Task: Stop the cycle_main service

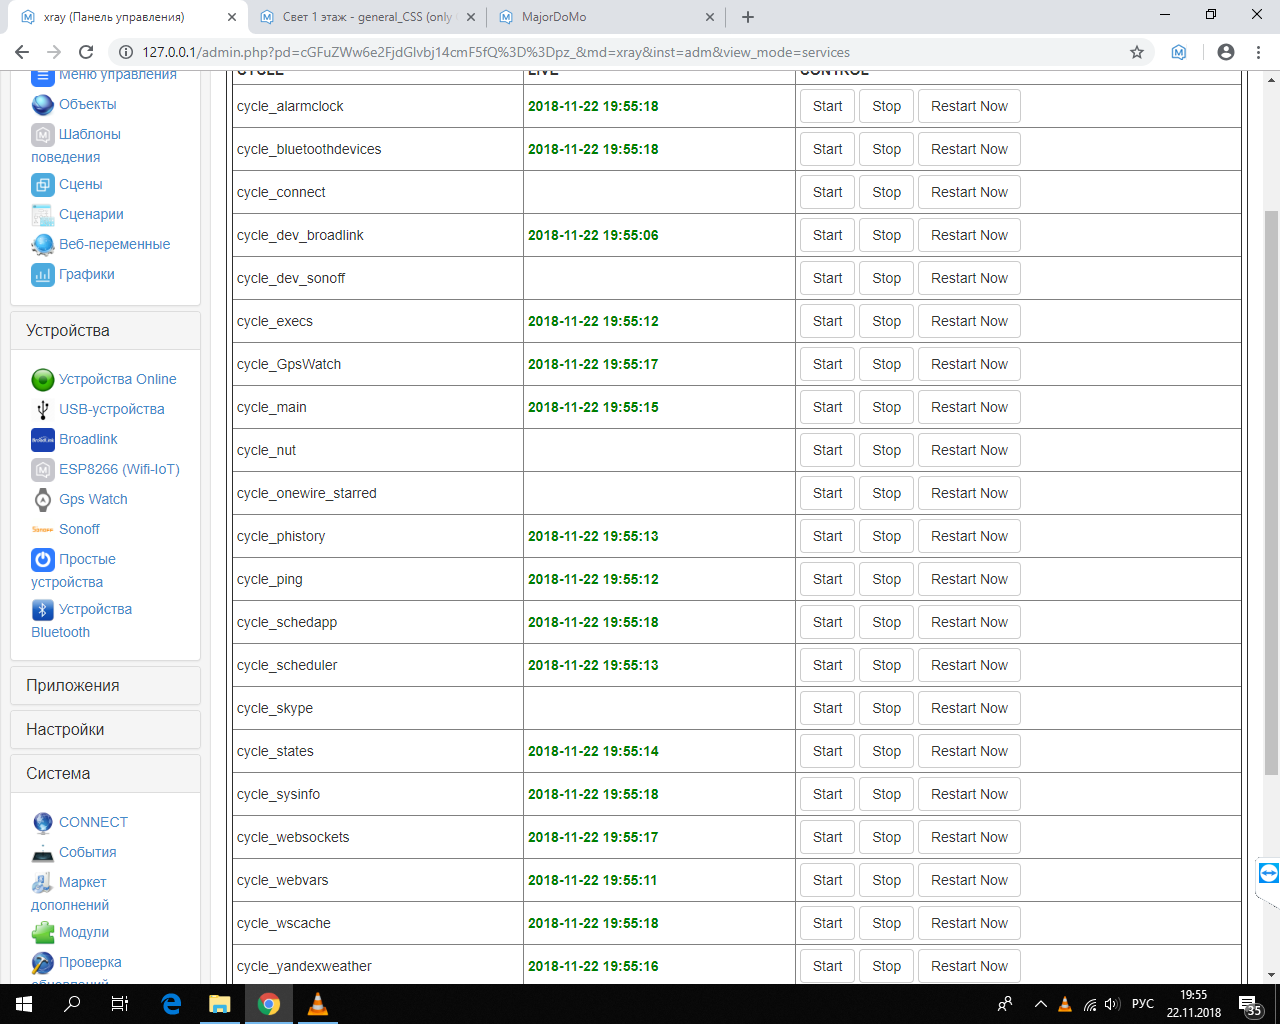Action: coord(886,407)
